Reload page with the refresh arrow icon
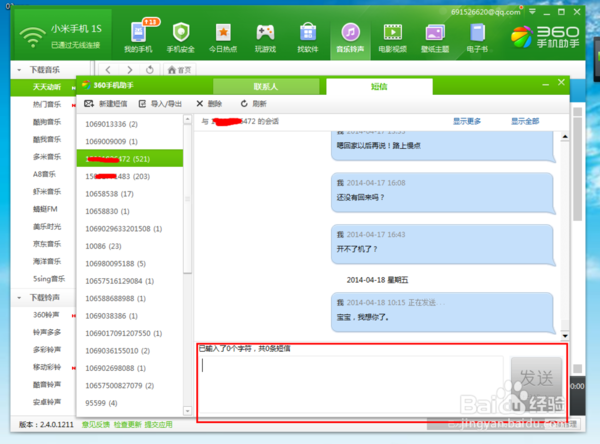600x444 pixels. point(150,70)
